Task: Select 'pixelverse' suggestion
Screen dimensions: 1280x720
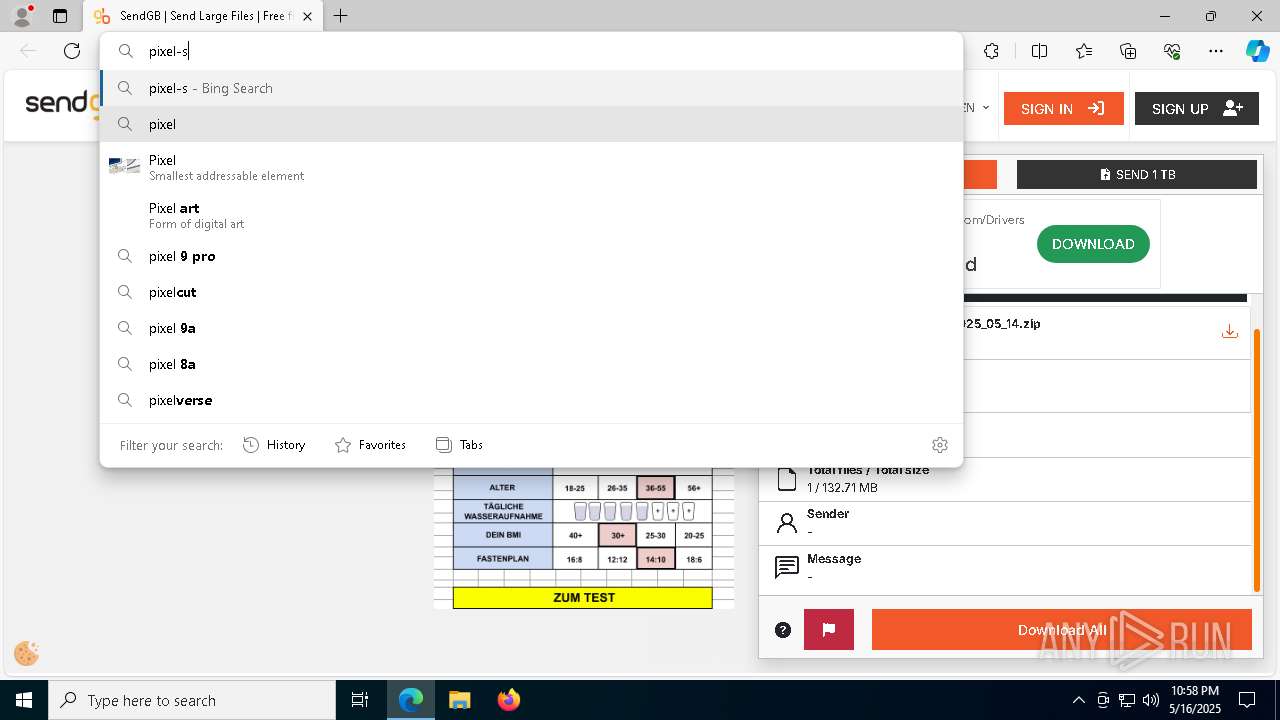Action: tap(531, 400)
